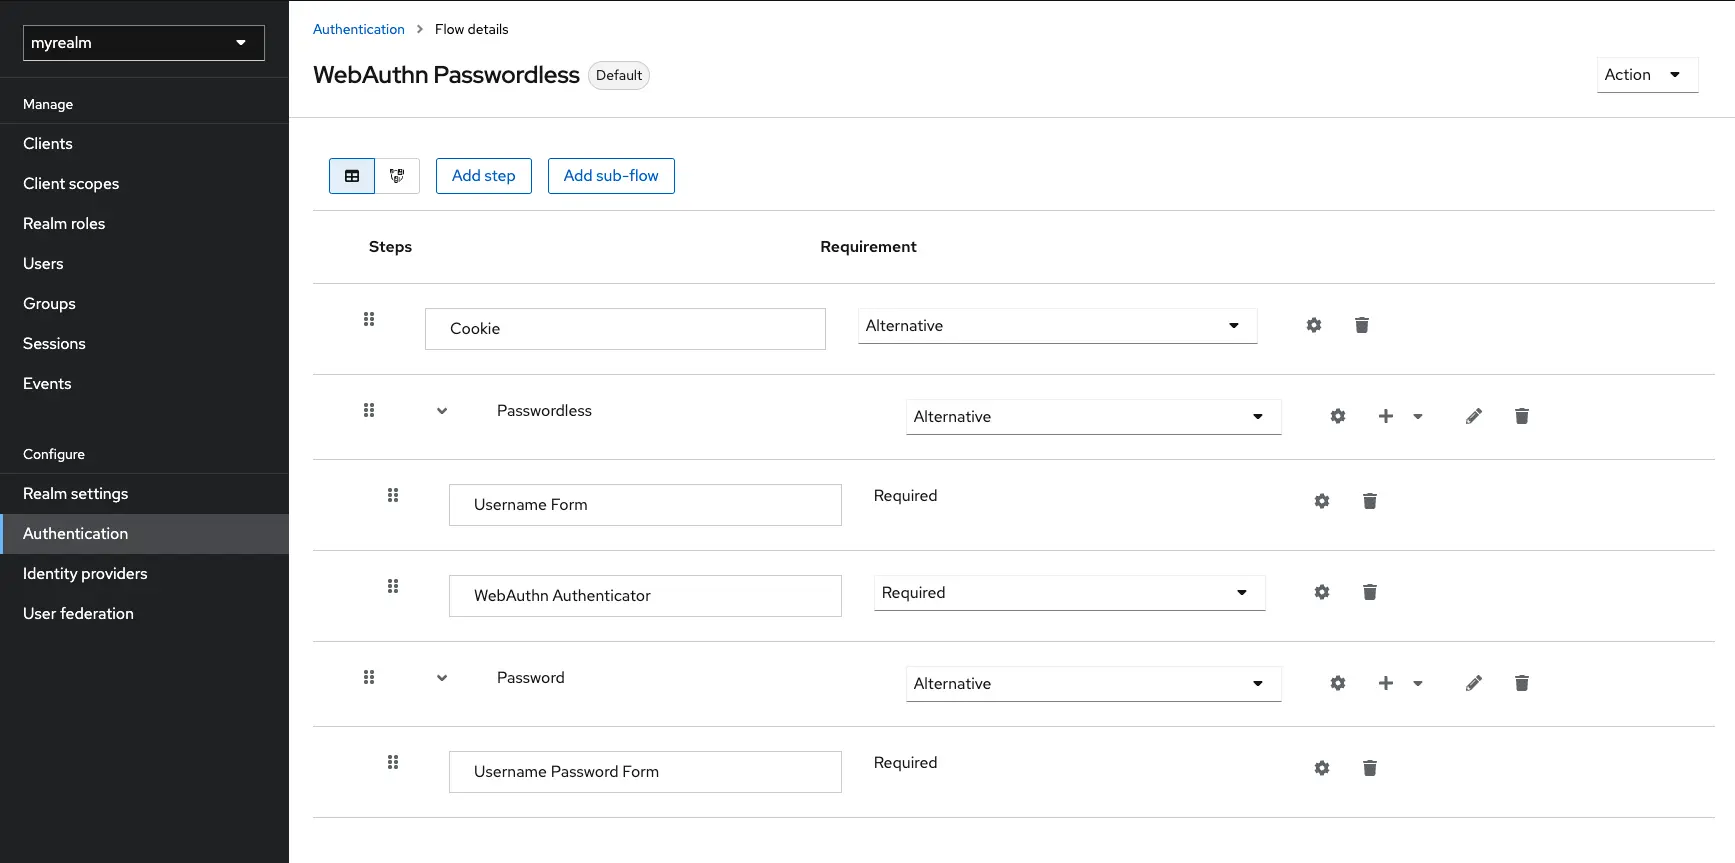Image resolution: width=1735 pixels, height=863 pixels.
Task: Delete the Username Form step
Action: pyautogui.click(x=1370, y=501)
